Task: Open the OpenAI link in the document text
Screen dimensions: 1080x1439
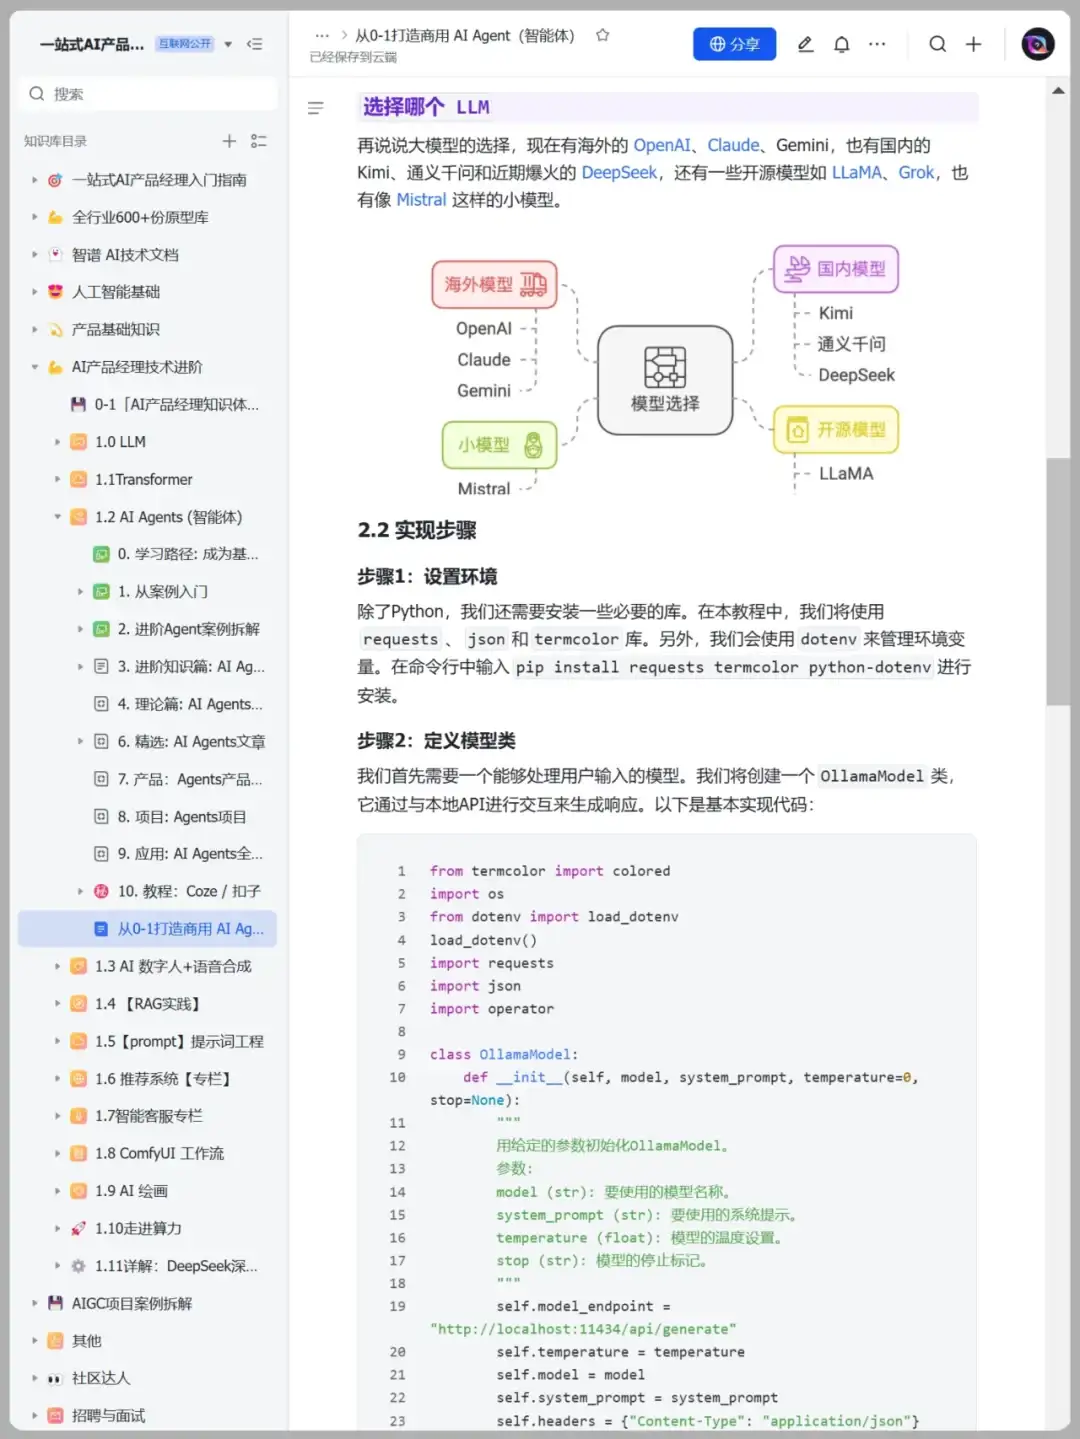Action: (x=661, y=145)
